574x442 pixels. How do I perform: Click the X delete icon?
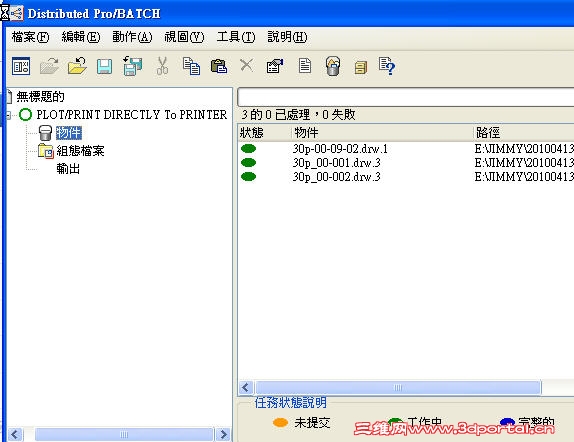pyautogui.click(x=246, y=66)
